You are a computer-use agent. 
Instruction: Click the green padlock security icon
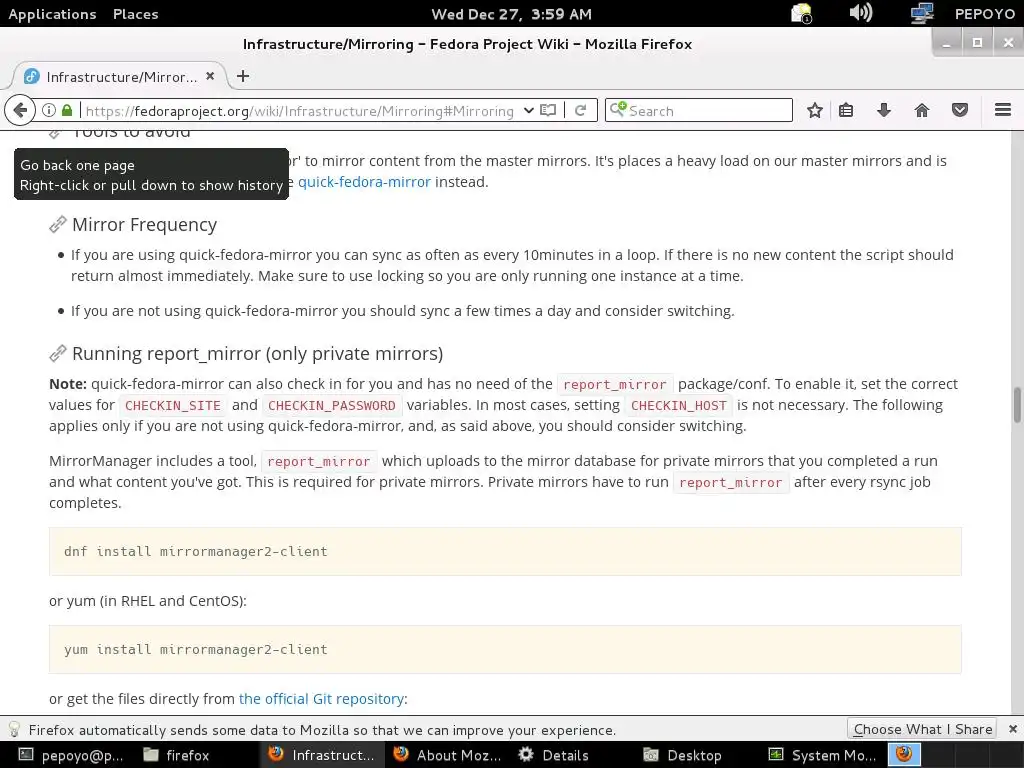click(x=67, y=110)
